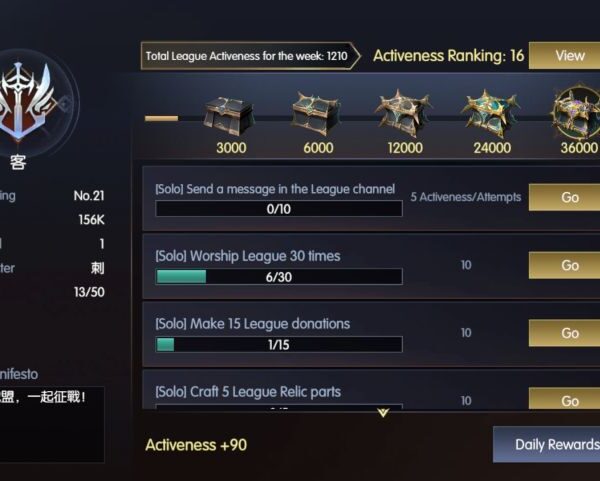Open the 36000 activeness reward chest
This screenshot has height=481, width=600.
576,114
